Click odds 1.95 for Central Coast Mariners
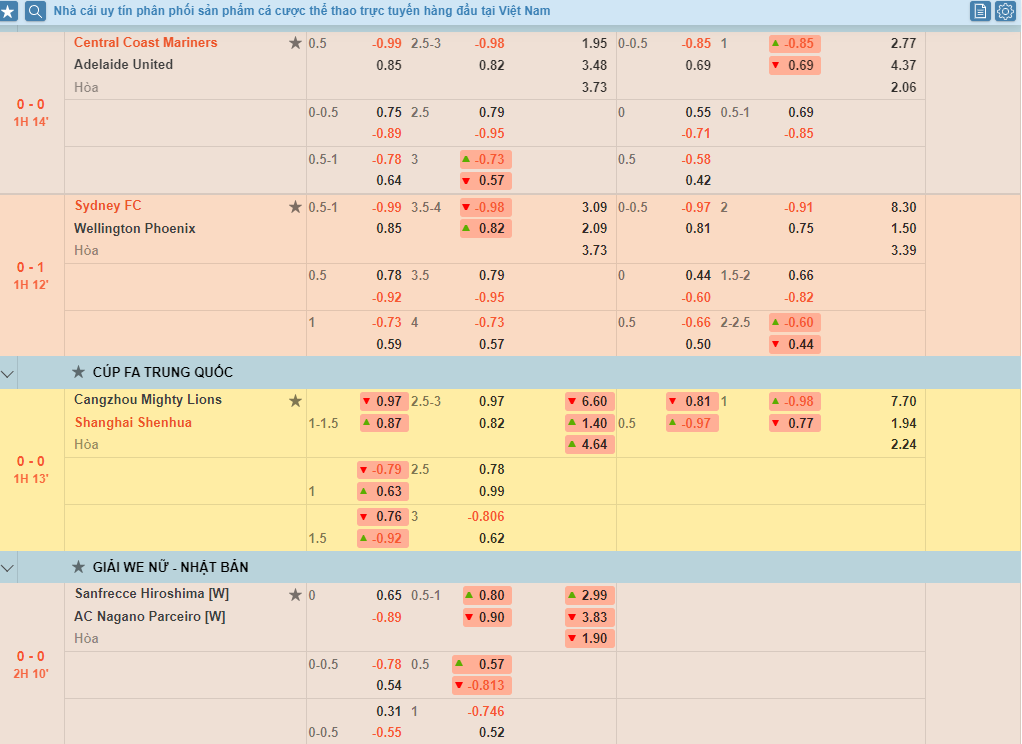Viewport: 1022px width, 744px height. [x=594, y=43]
